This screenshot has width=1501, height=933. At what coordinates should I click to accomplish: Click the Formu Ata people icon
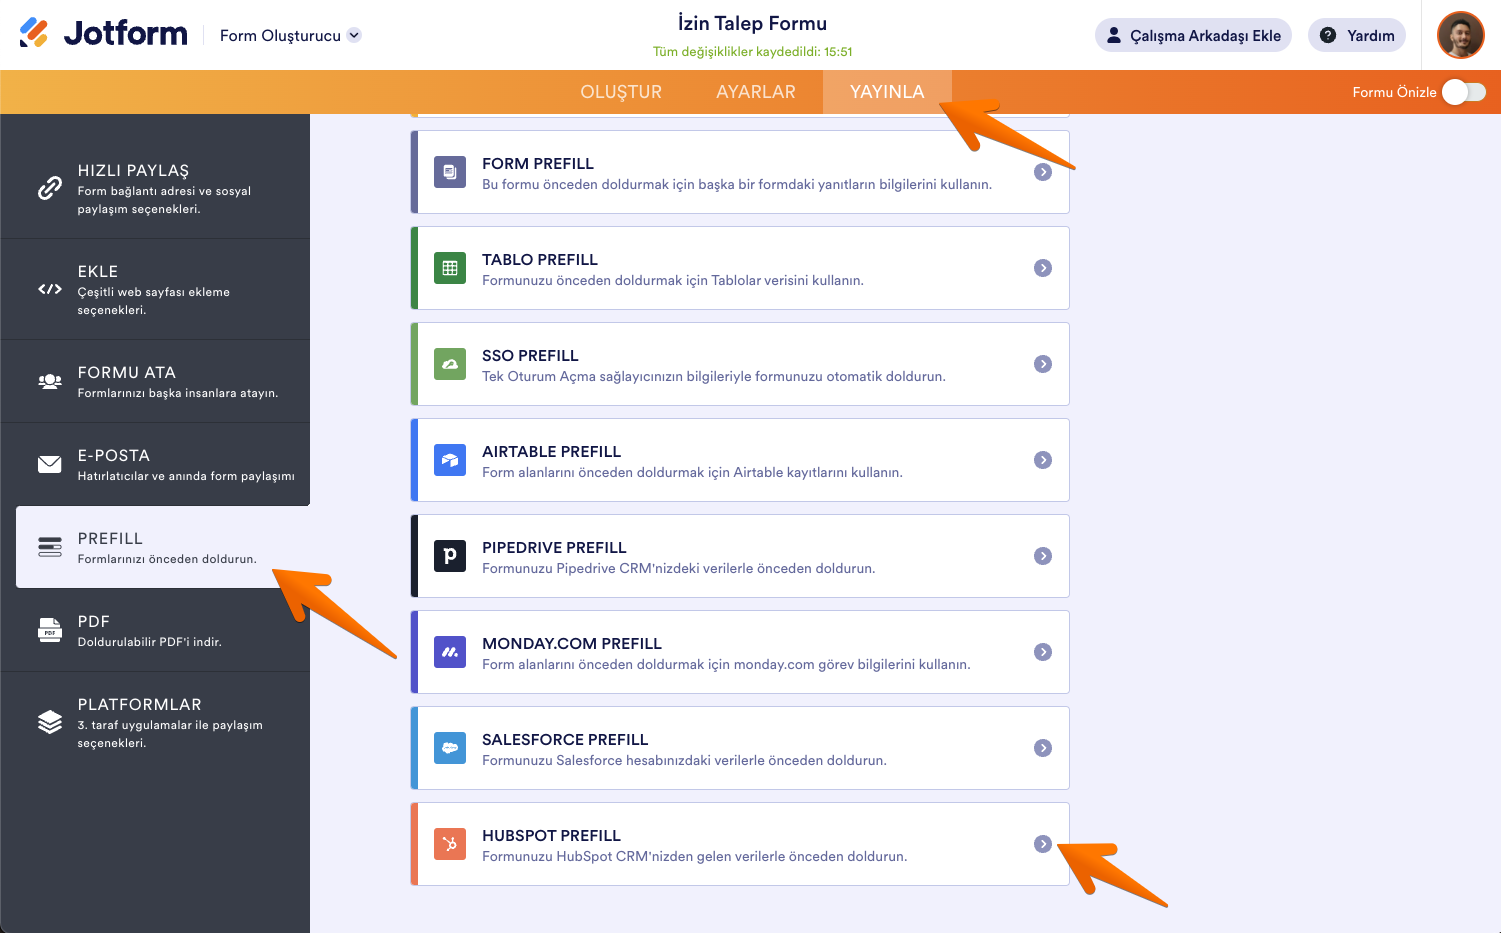pyautogui.click(x=50, y=381)
